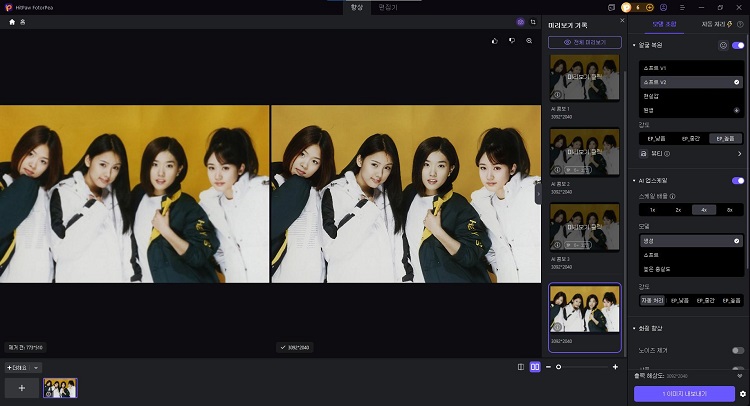
Task: Click the export 1 image button
Action: pos(684,394)
